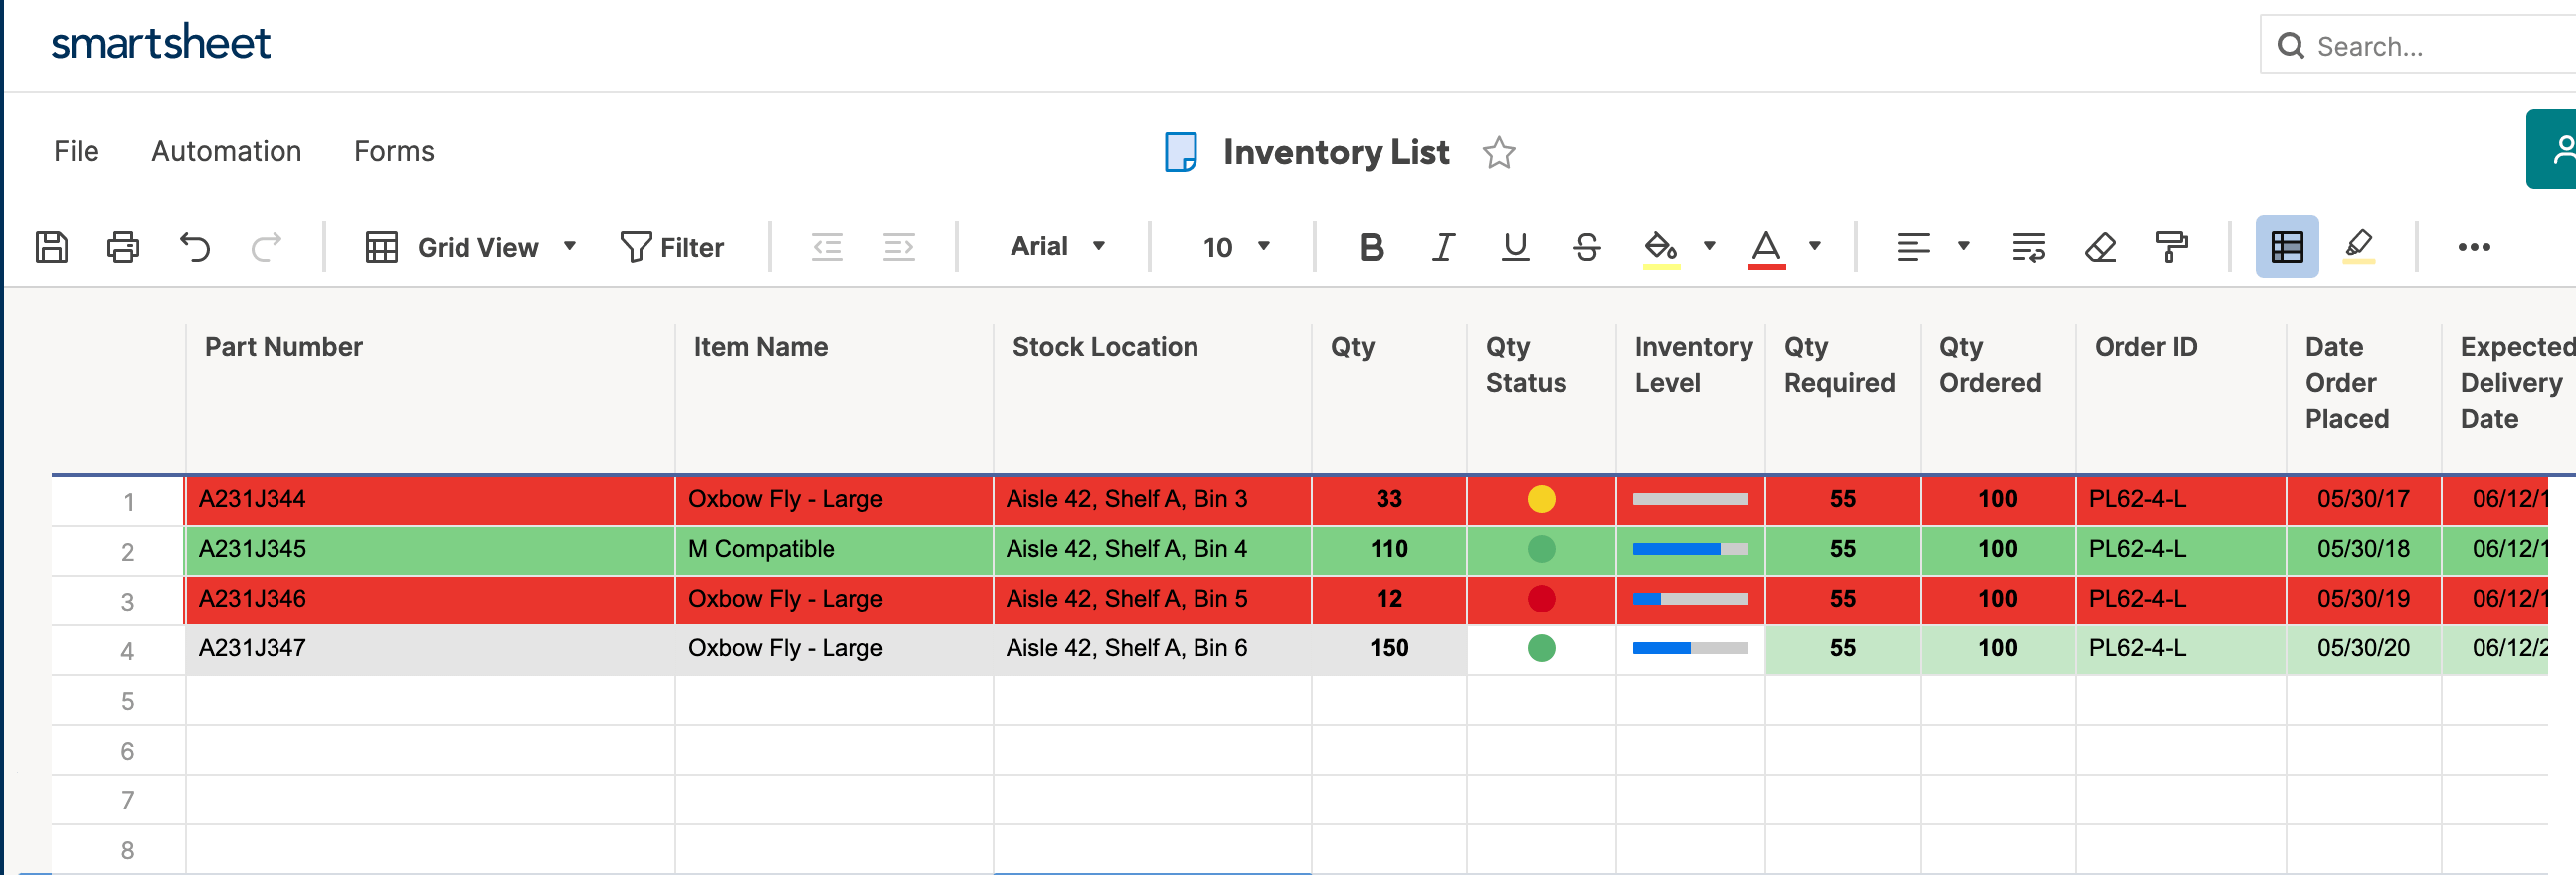Screen dimensions: 2576x875
Task: Click the strikethrough formatting icon
Action: click(x=1586, y=246)
